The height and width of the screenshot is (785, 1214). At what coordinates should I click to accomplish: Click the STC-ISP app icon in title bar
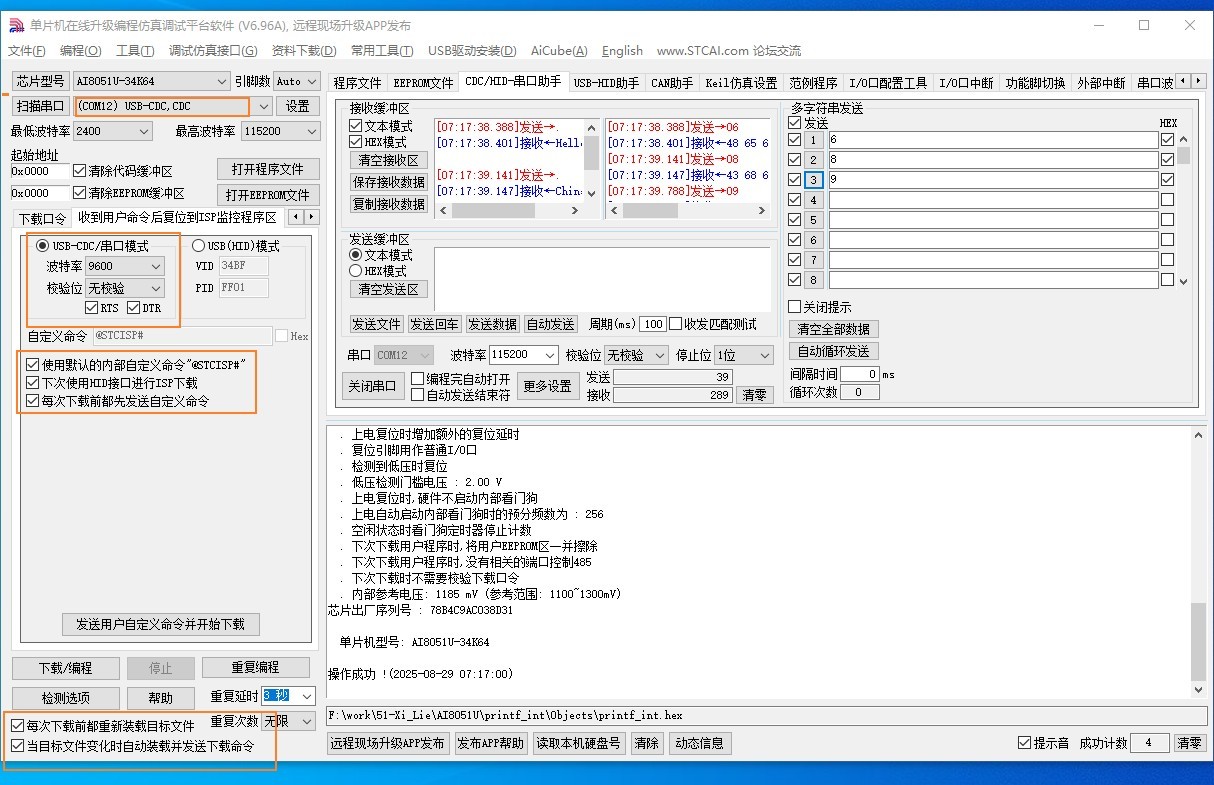[x=15, y=25]
